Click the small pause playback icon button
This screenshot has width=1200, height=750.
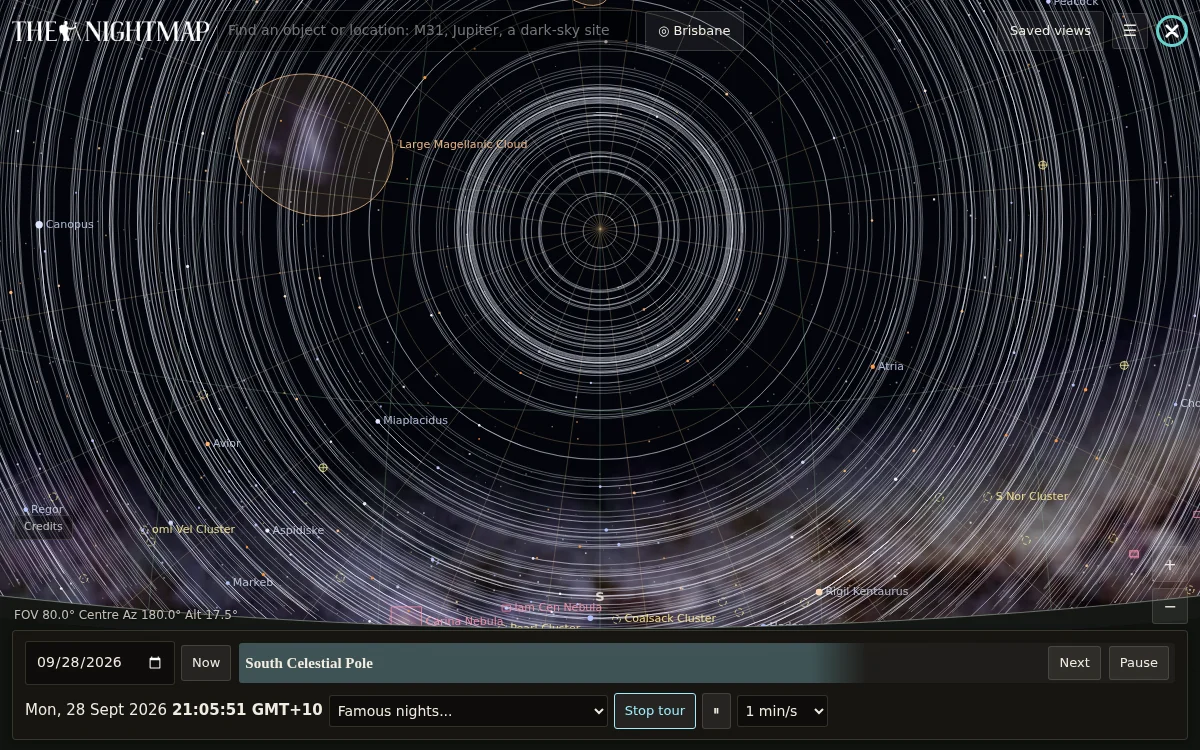click(x=716, y=711)
